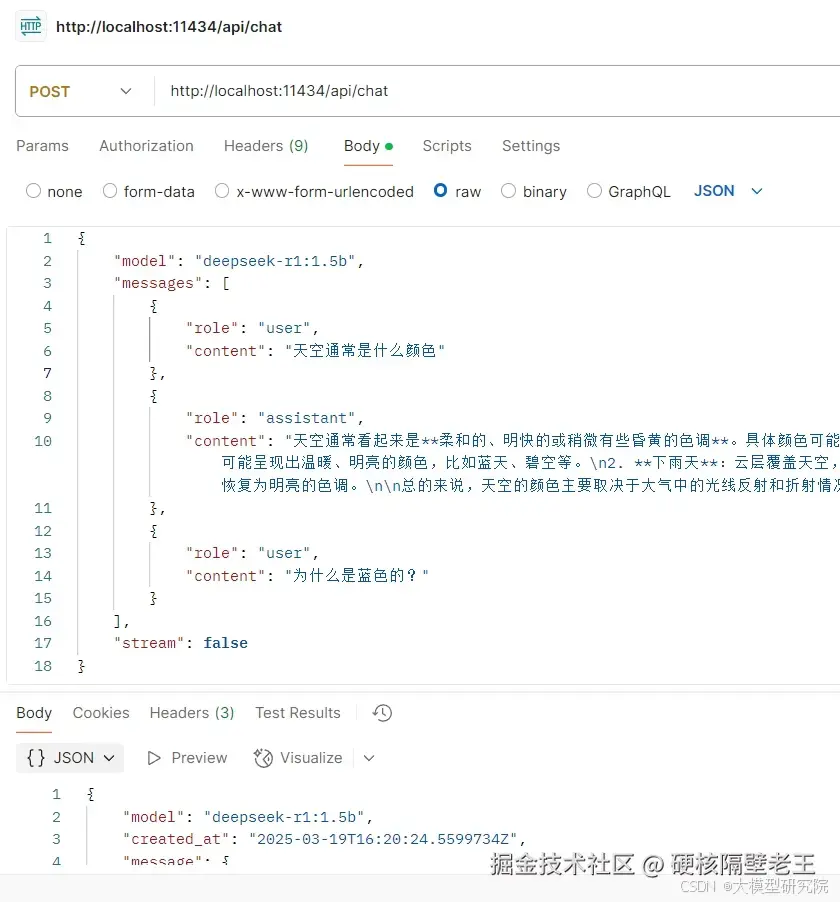This screenshot has height=902, width=840.
Task: Select the raw body option
Action: pyautogui.click(x=440, y=190)
